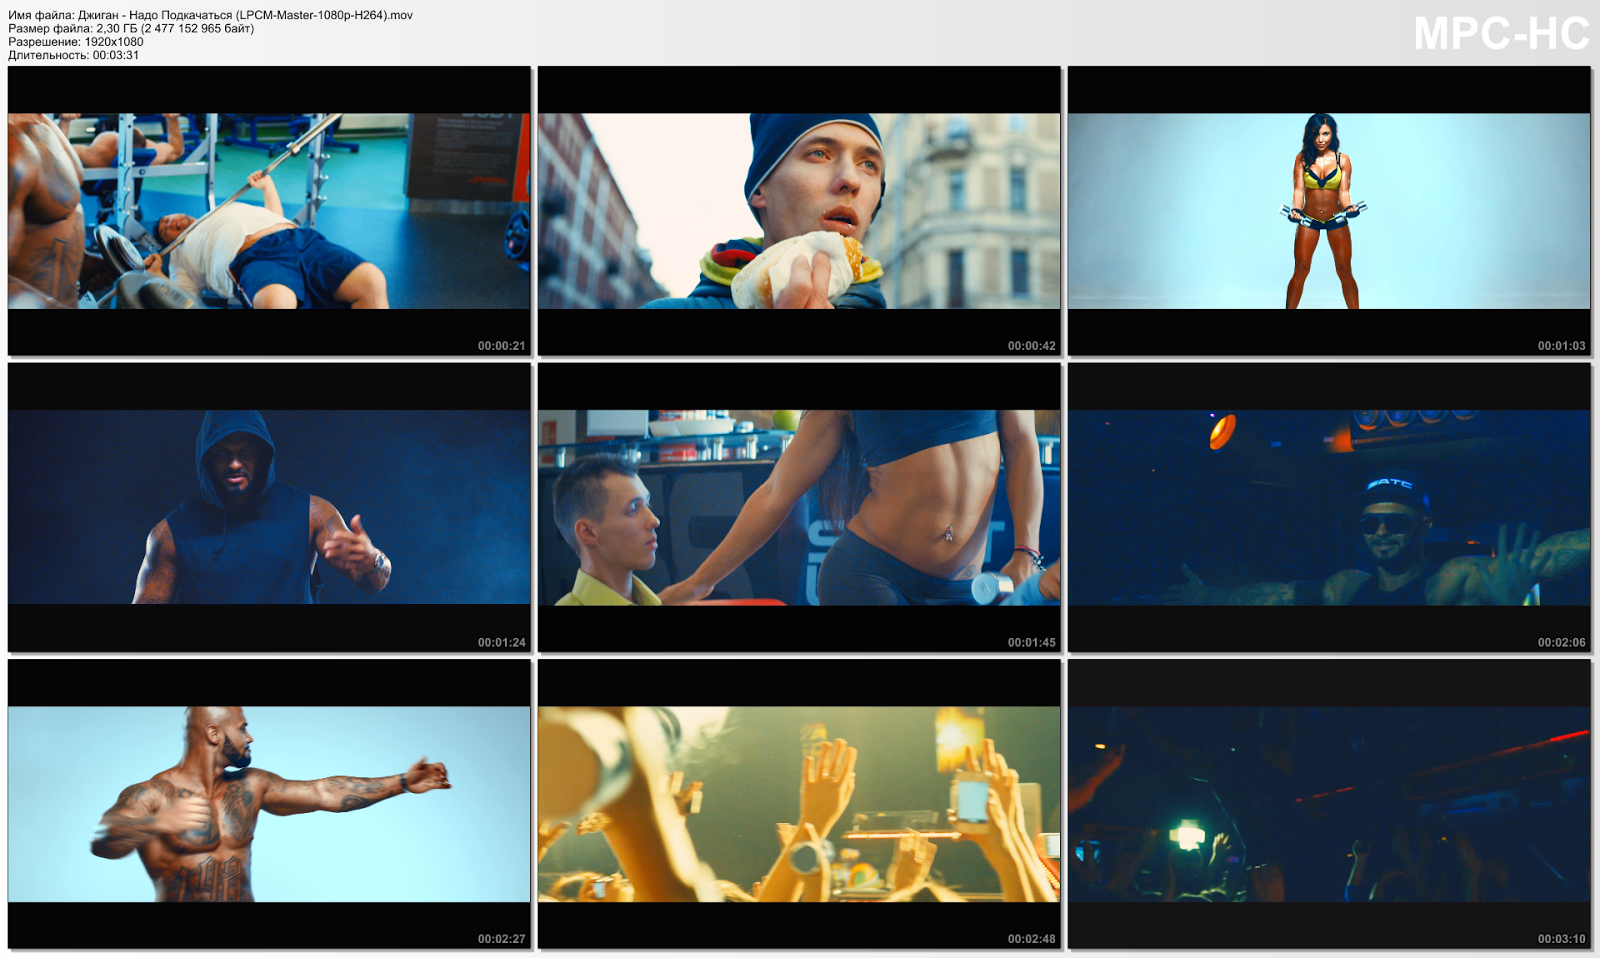Select the "Размер файла: 2,30 ГБ" line

point(131,28)
